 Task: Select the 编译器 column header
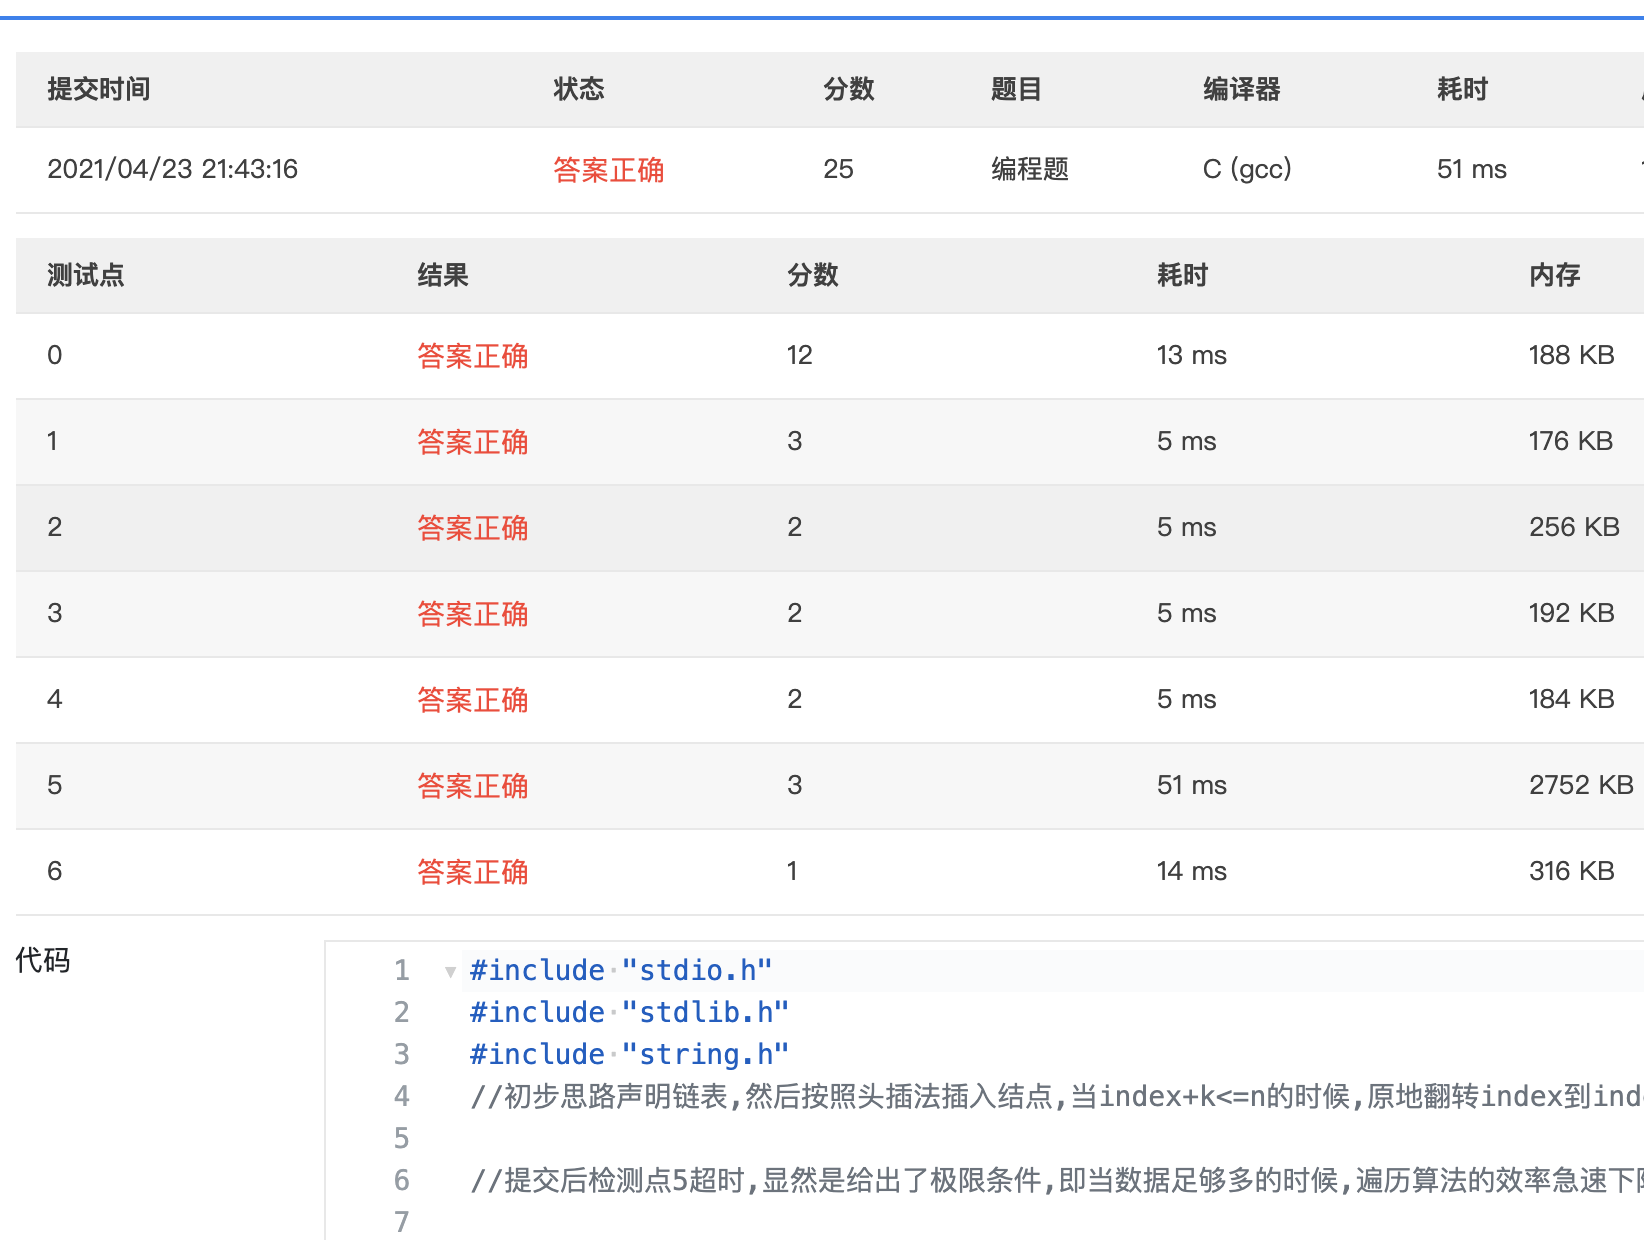click(1242, 89)
